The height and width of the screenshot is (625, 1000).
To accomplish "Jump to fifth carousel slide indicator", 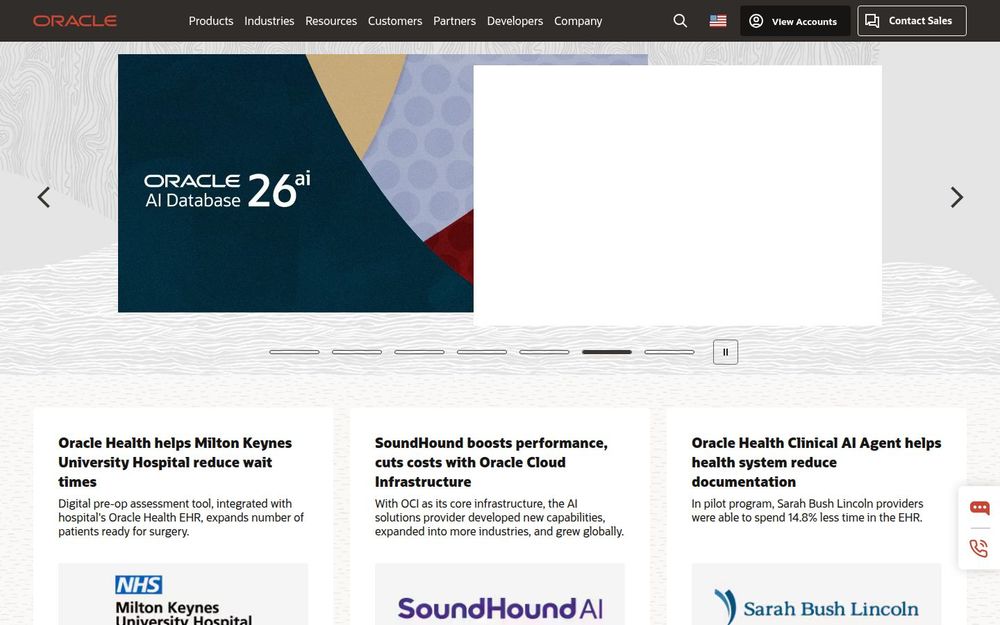I will [544, 352].
